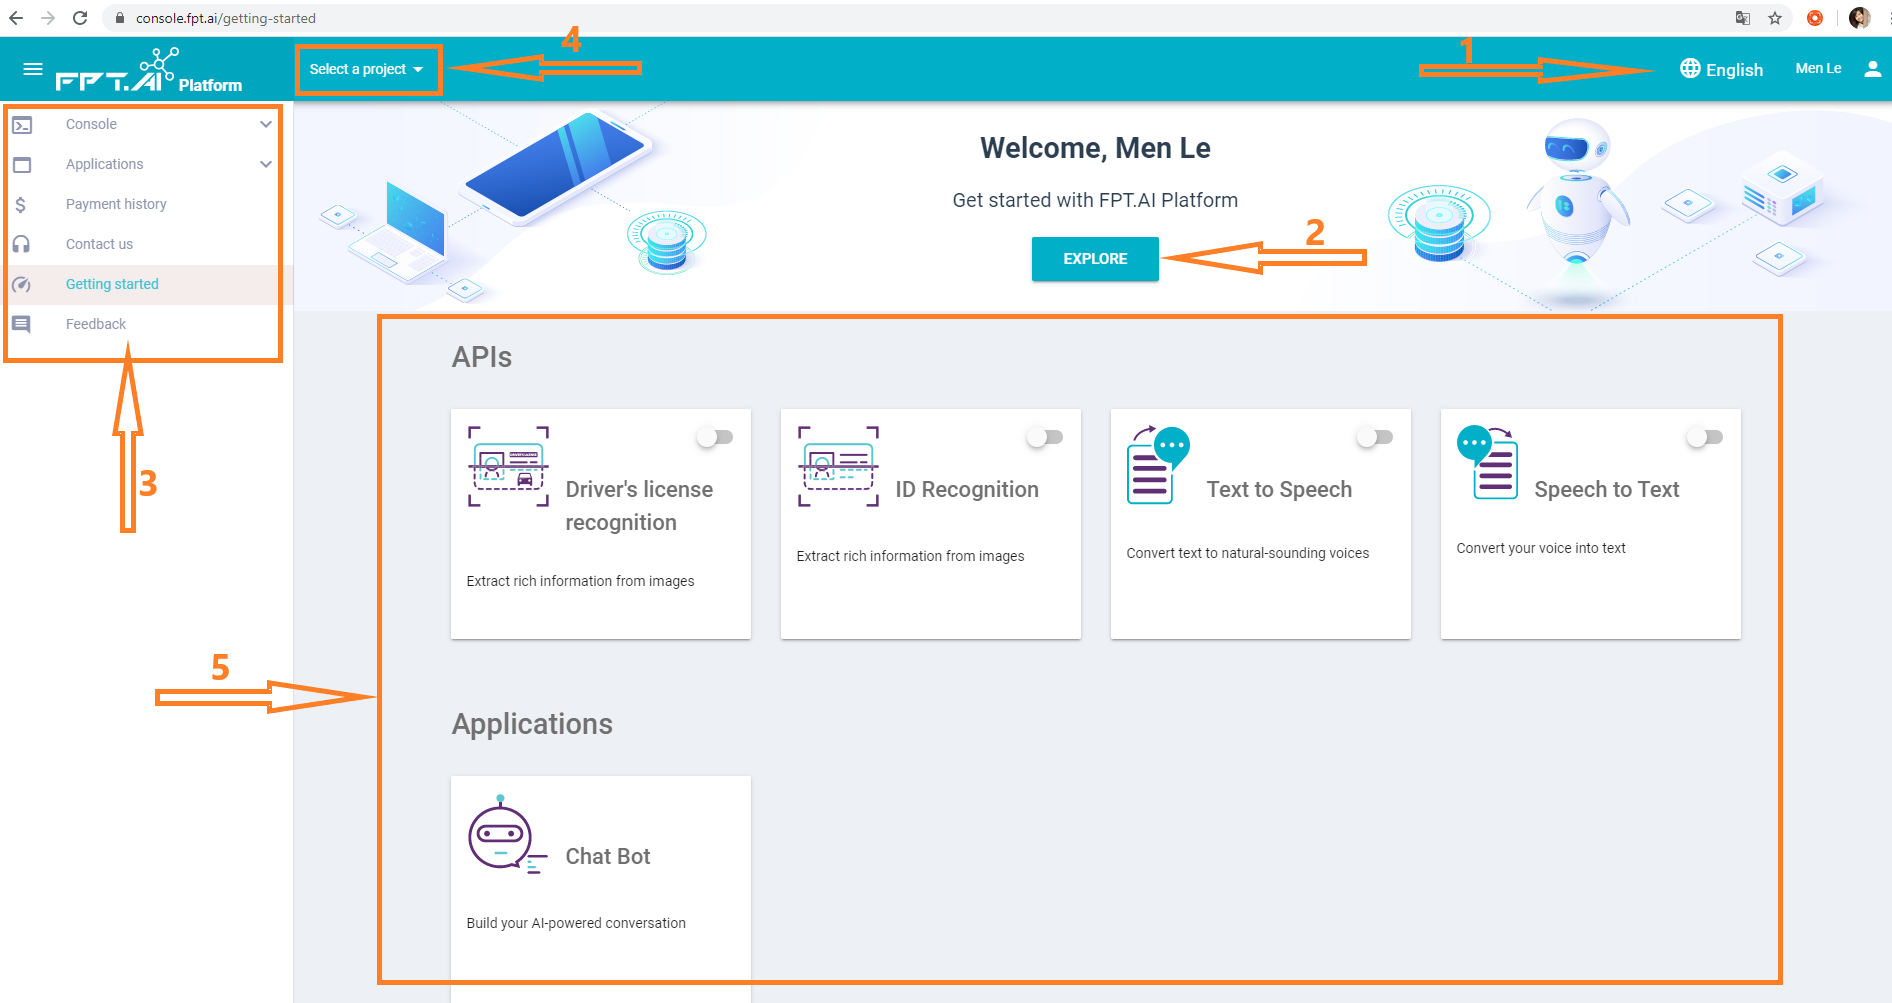Expand the Console sidebar section
1892x1003 pixels.
pyautogui.click(x=265, y=124)
